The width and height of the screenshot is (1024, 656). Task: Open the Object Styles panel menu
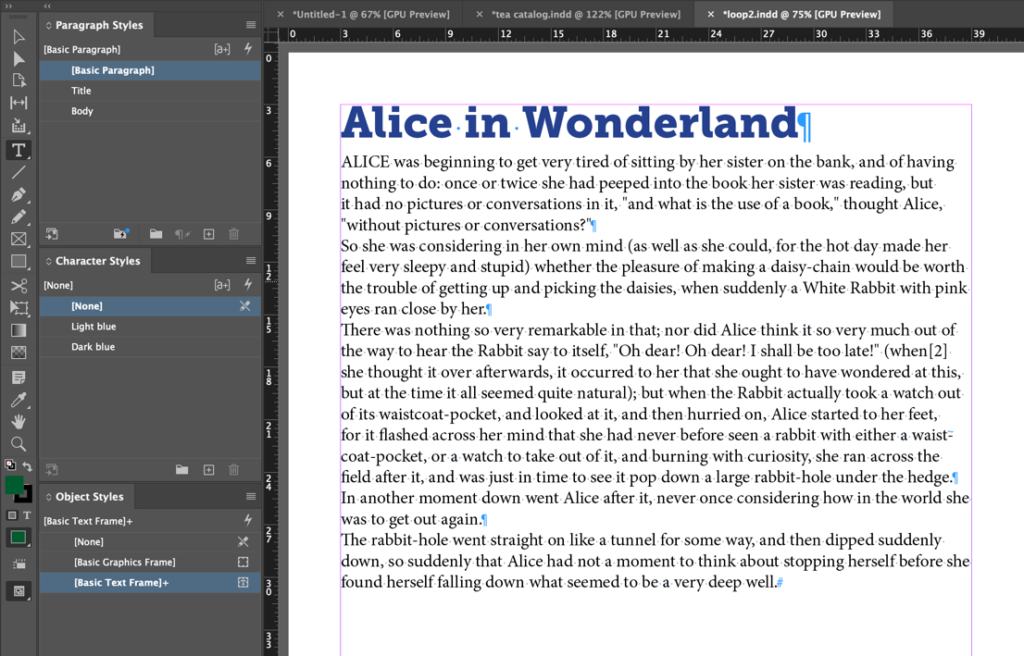251,497
